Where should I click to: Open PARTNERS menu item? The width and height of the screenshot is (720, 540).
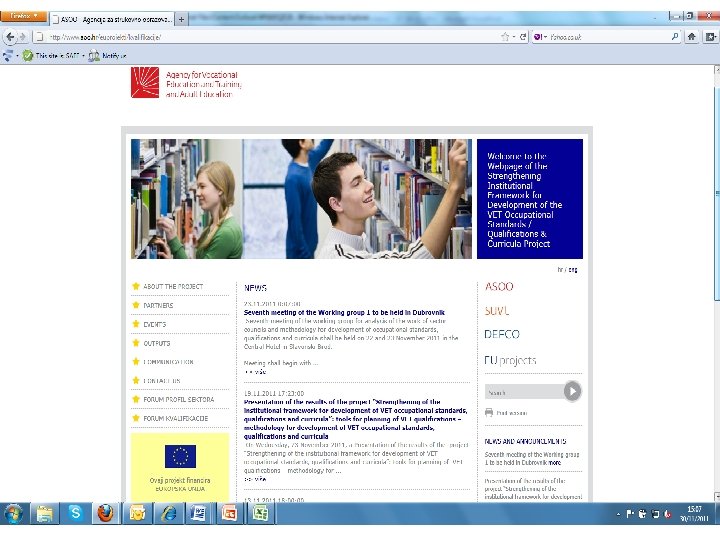pyautogui.click(x=158, y=305)
